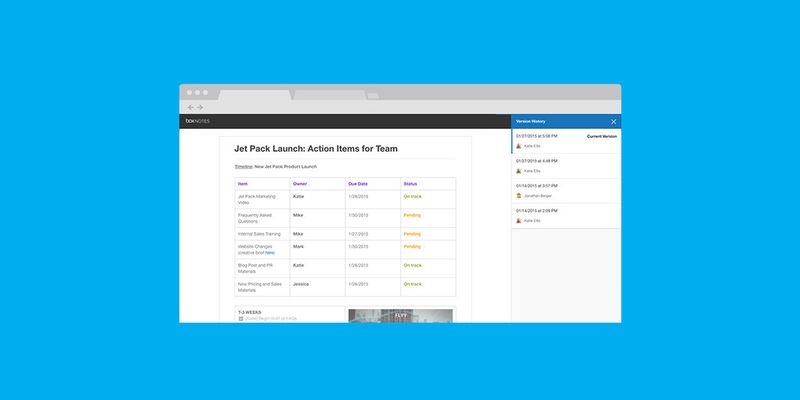Switch to the second browser tab
Screen dimensions: 800x400
(x=330, y=95)
